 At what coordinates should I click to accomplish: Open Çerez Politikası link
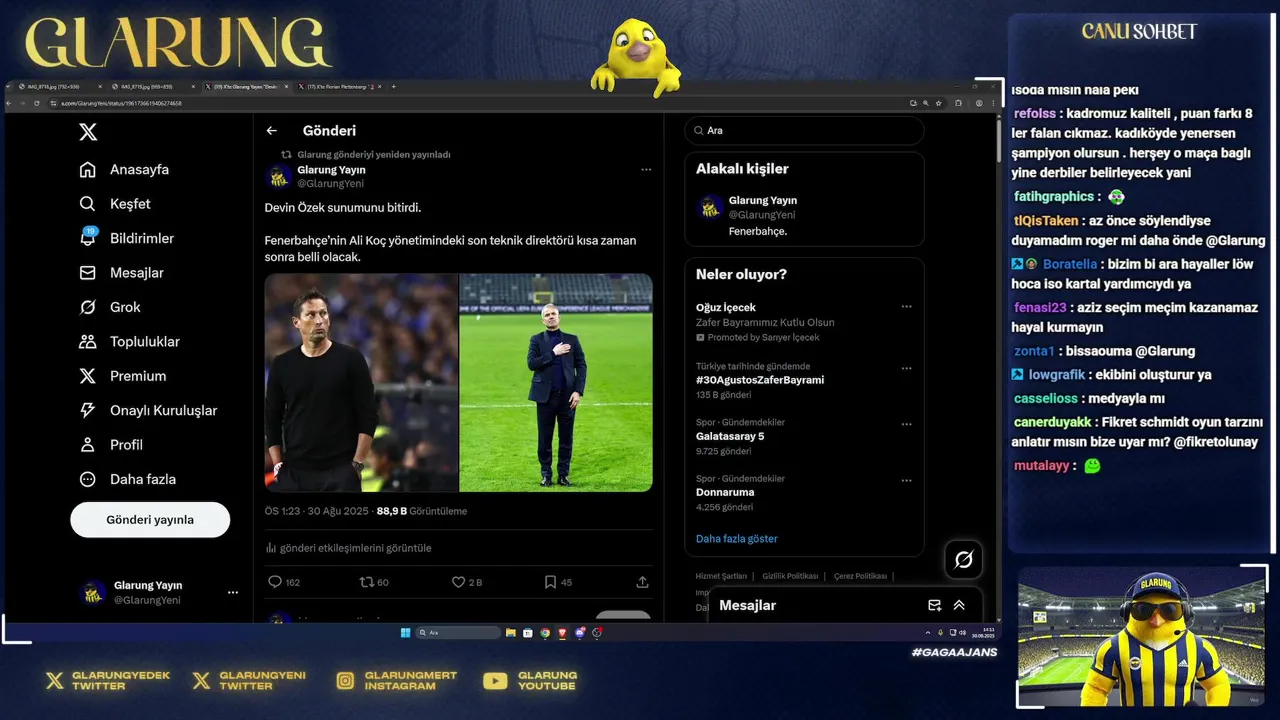(x=860, y=577)
